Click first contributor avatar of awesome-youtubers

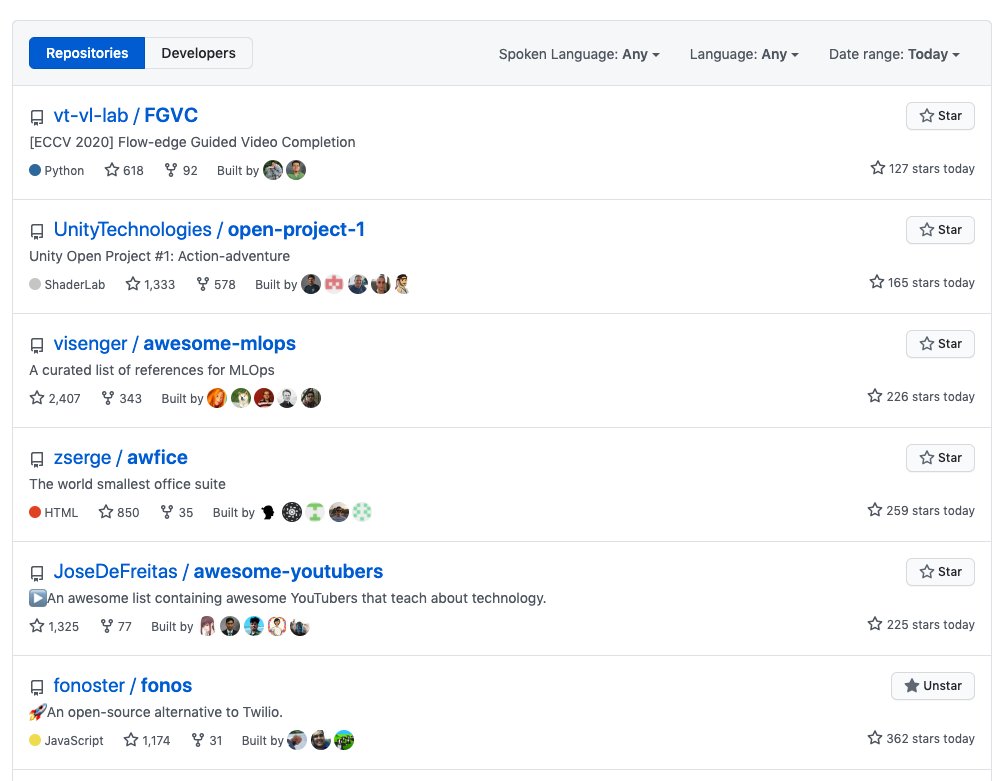pos(207,626)
